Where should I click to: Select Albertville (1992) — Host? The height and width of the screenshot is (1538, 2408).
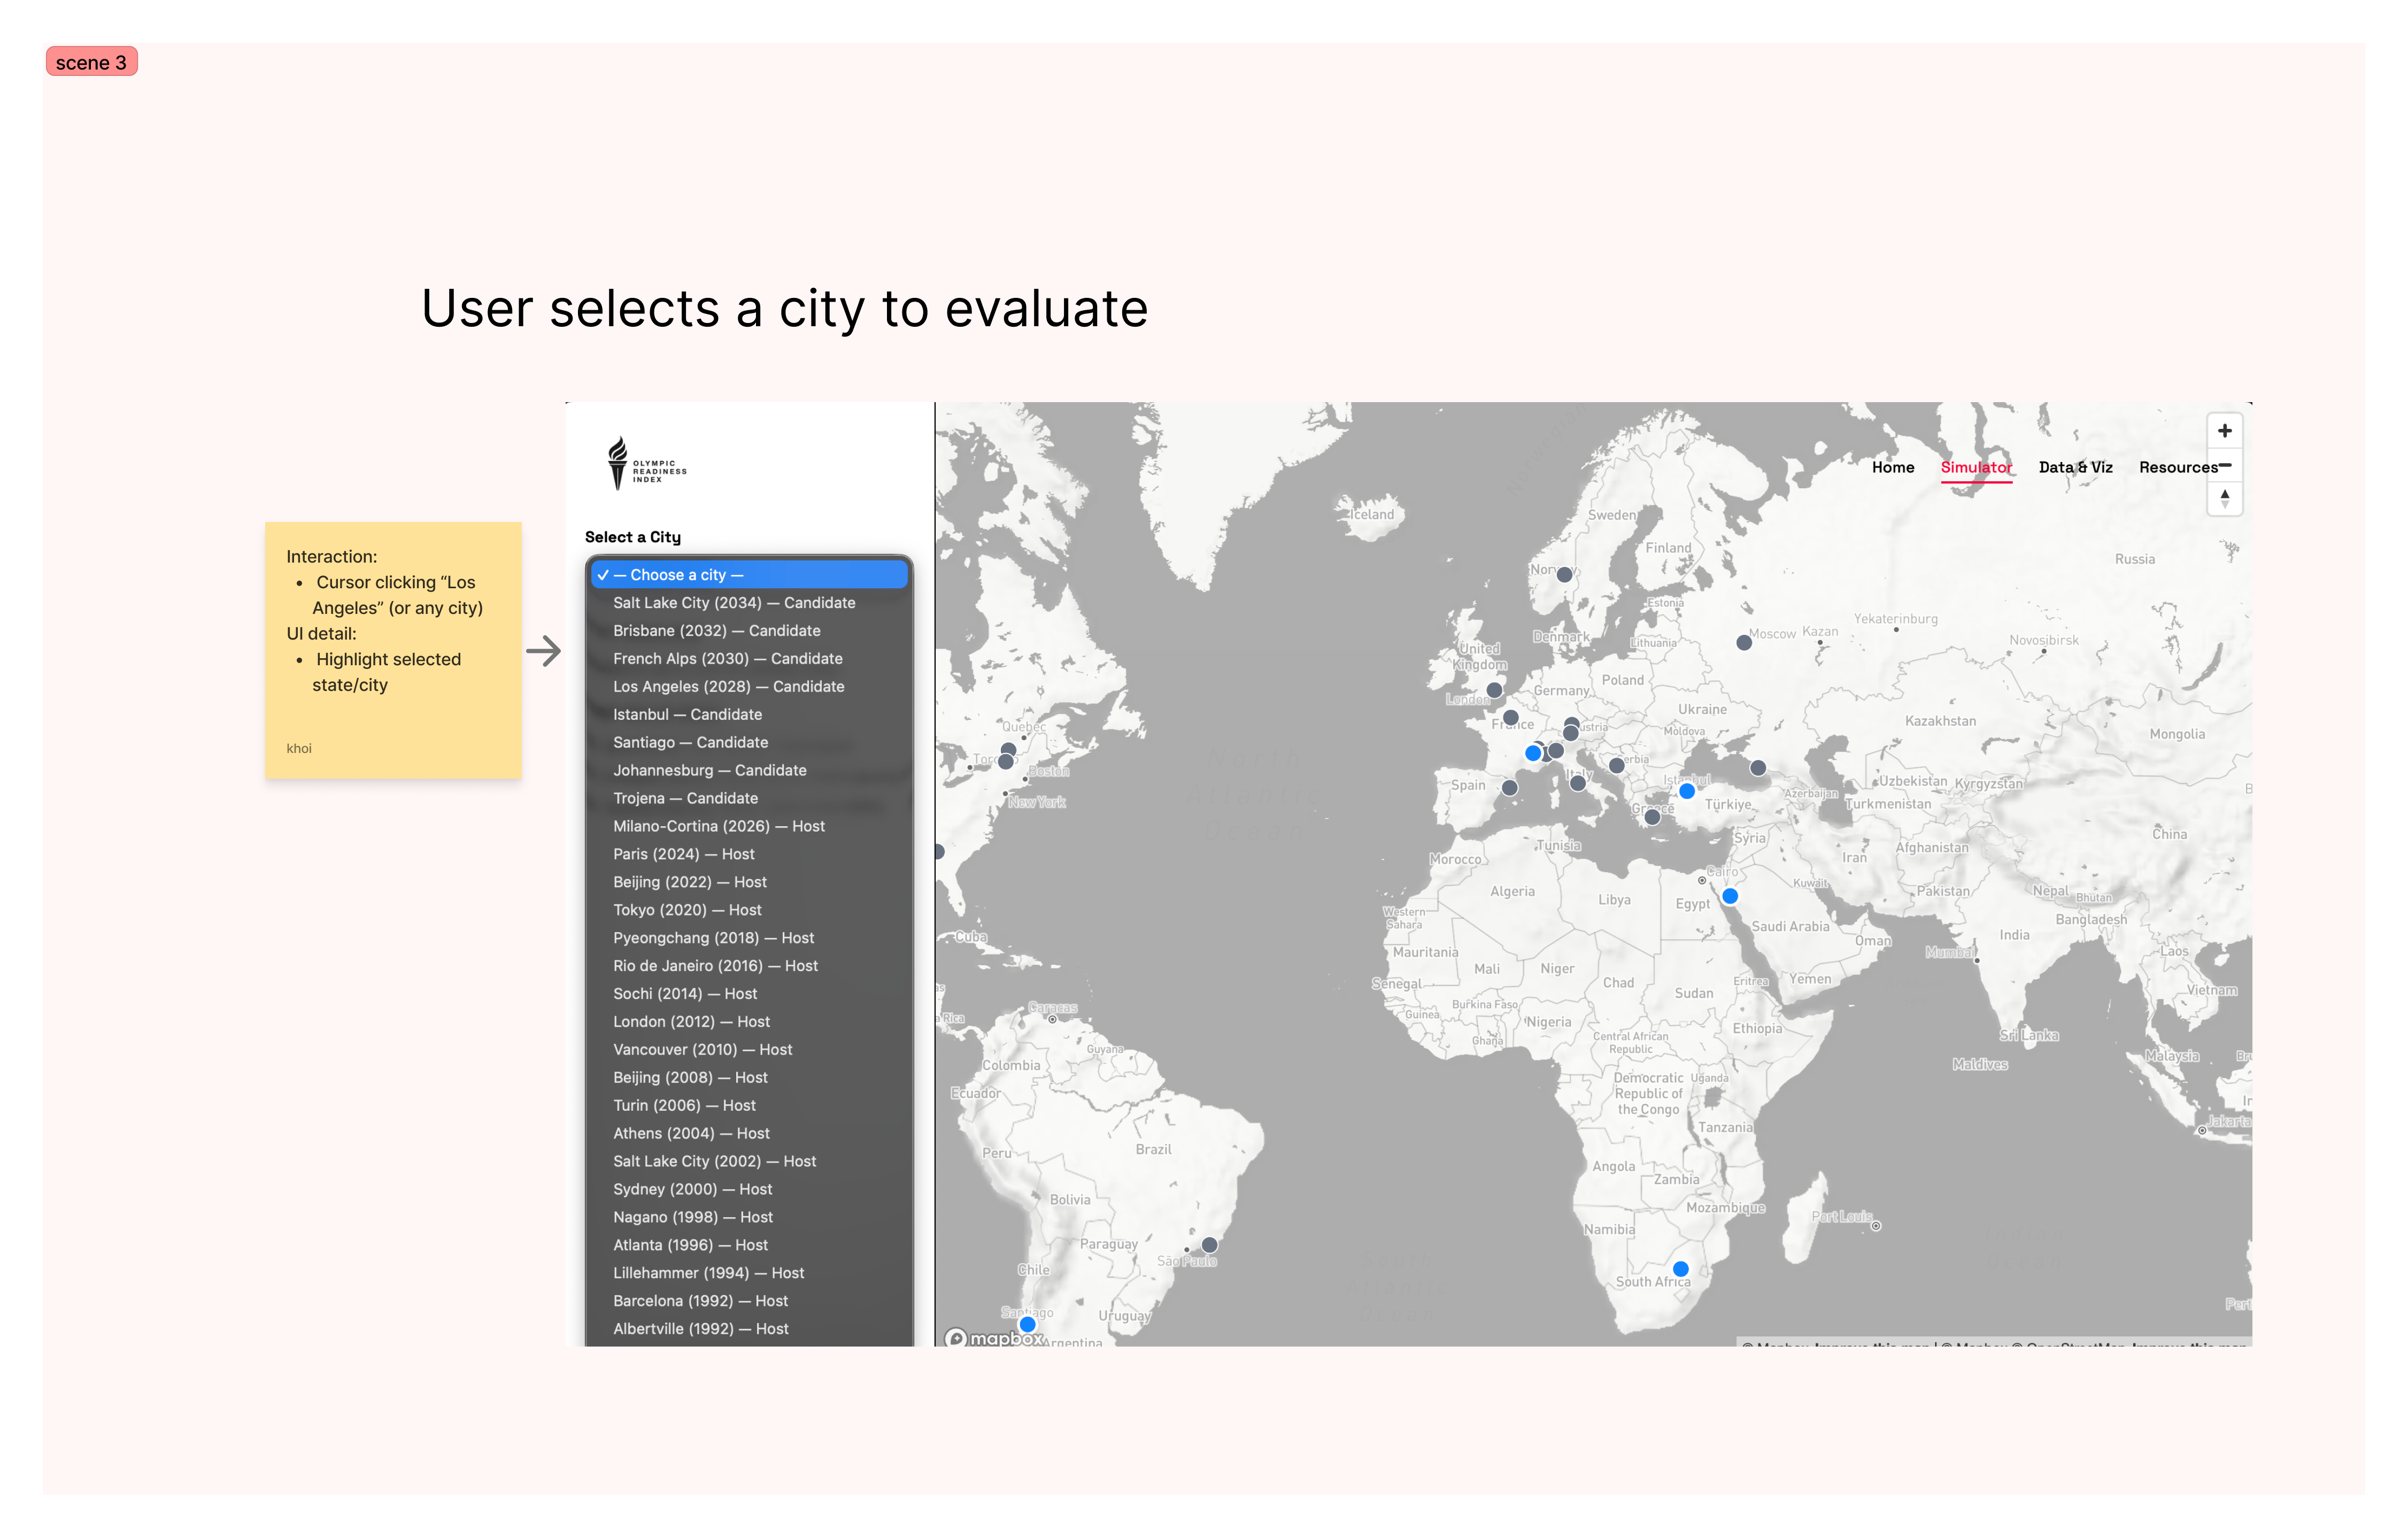coord(749,1330)
